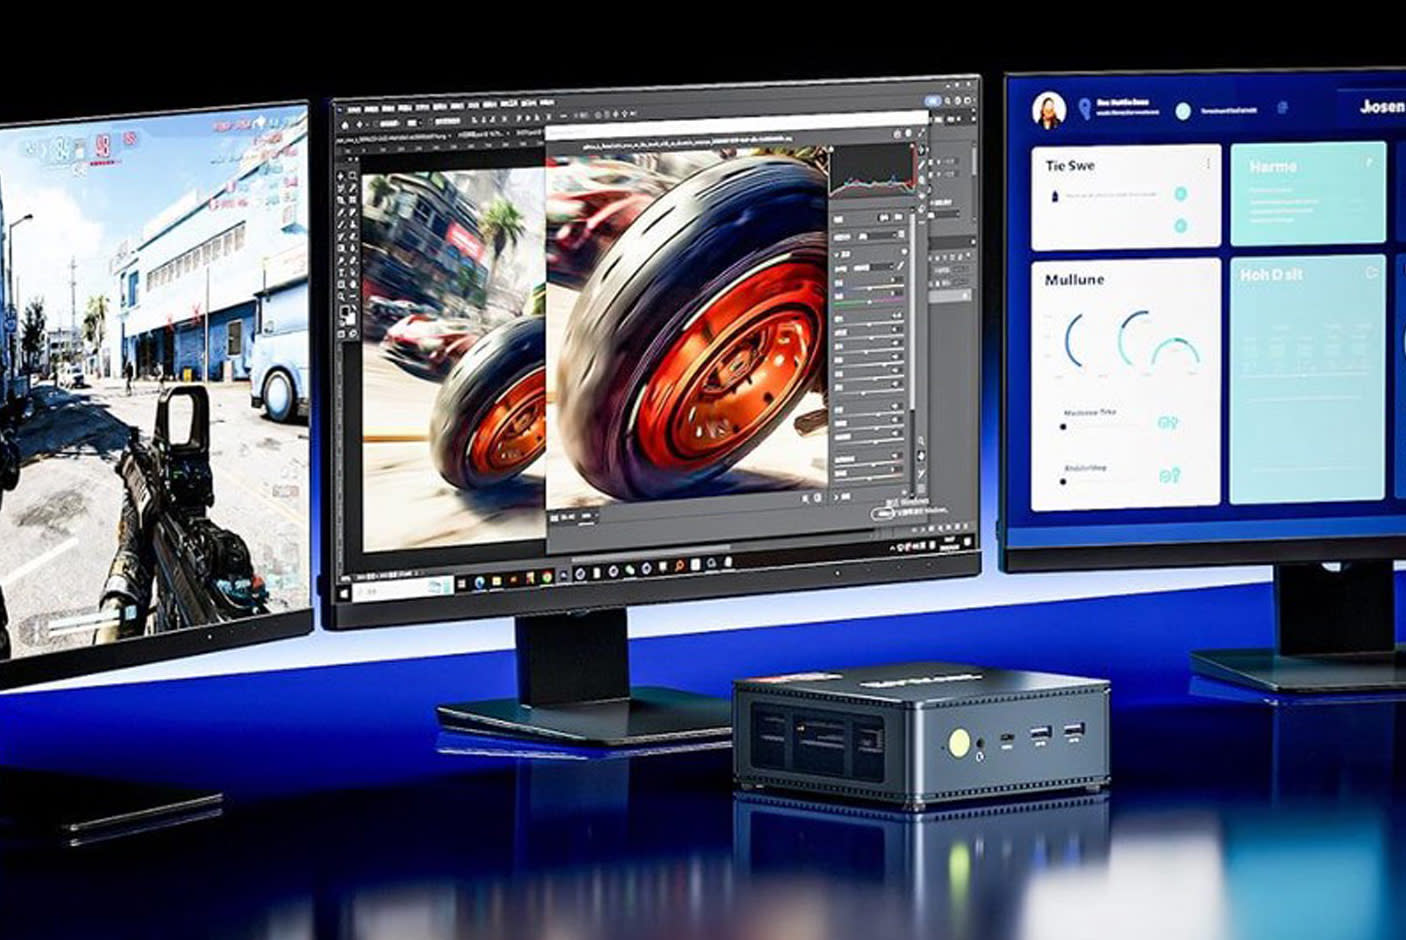Click the Home icon in Photoshop options bar
Image resolution: width=1406 pixels, height=940 pixels.
click(x=344, y=125)
